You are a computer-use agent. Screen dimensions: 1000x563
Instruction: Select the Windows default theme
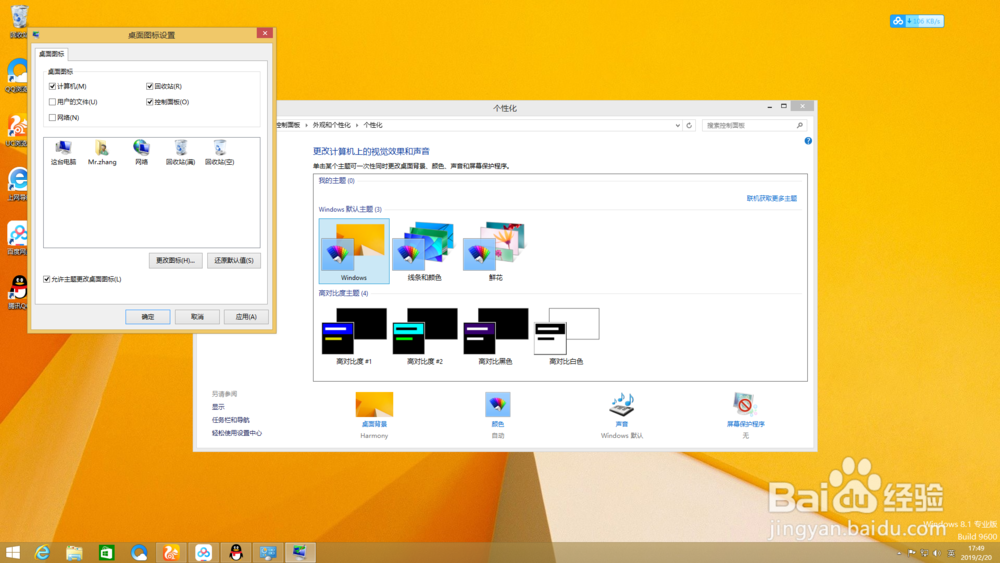[354, 251]
